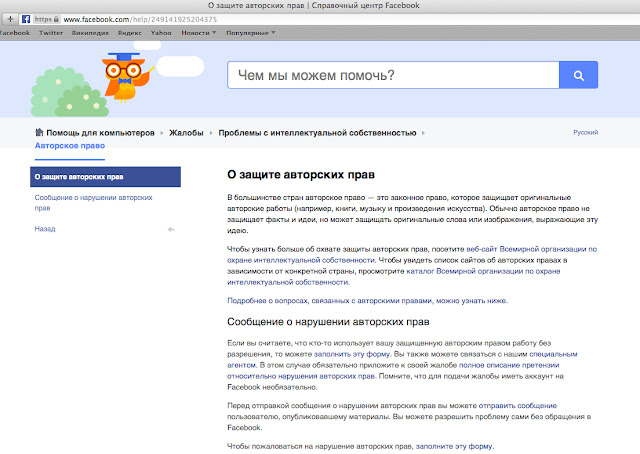Click the plus add-bookmark button in address bar
The image size is (640, 454).
pos(10,19)
